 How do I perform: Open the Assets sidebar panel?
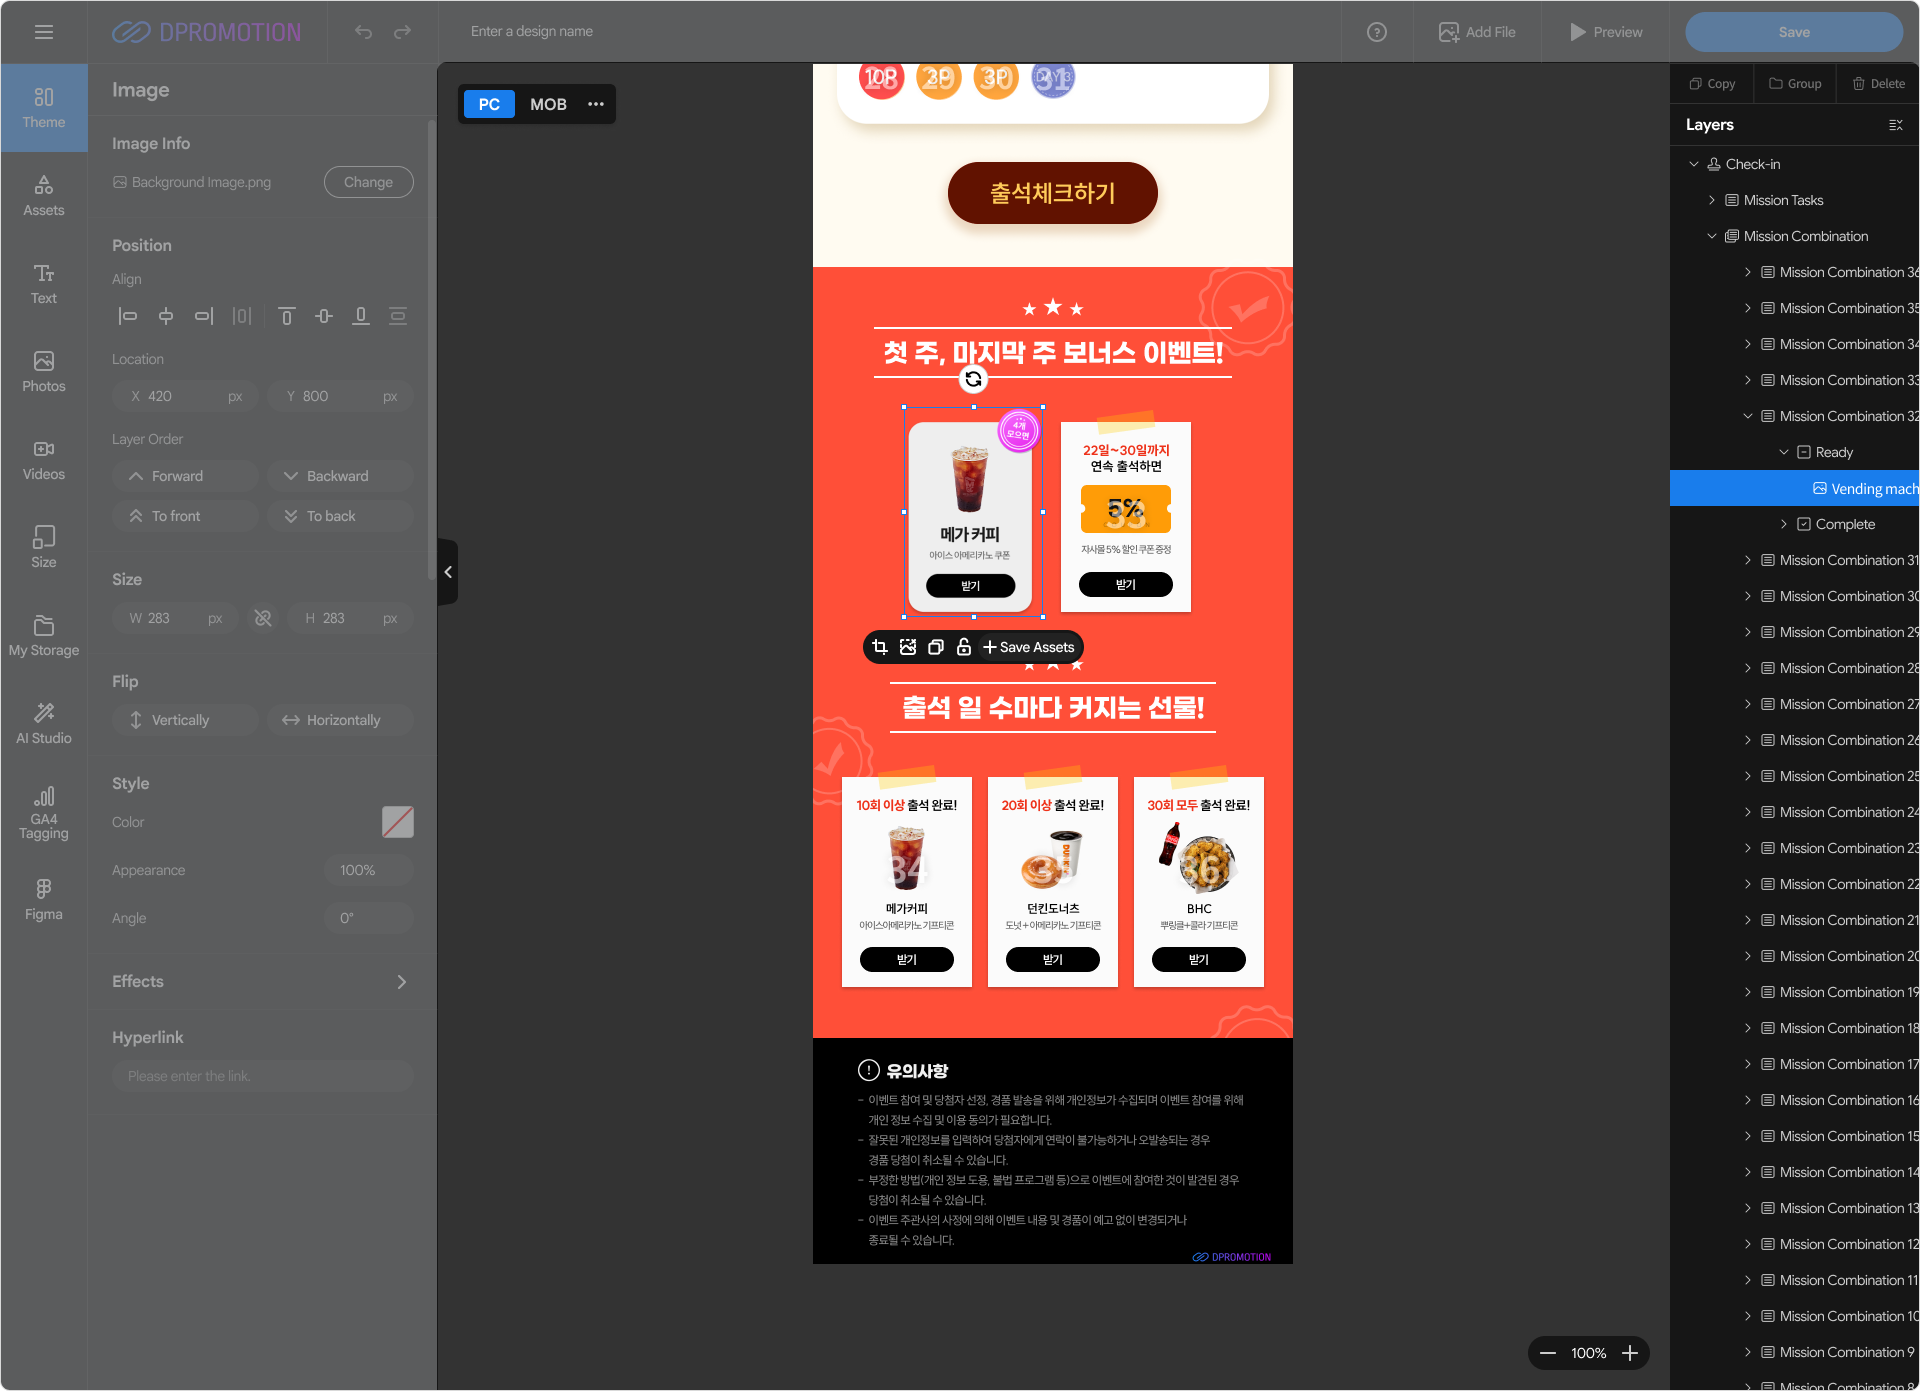tap(44, 196)
